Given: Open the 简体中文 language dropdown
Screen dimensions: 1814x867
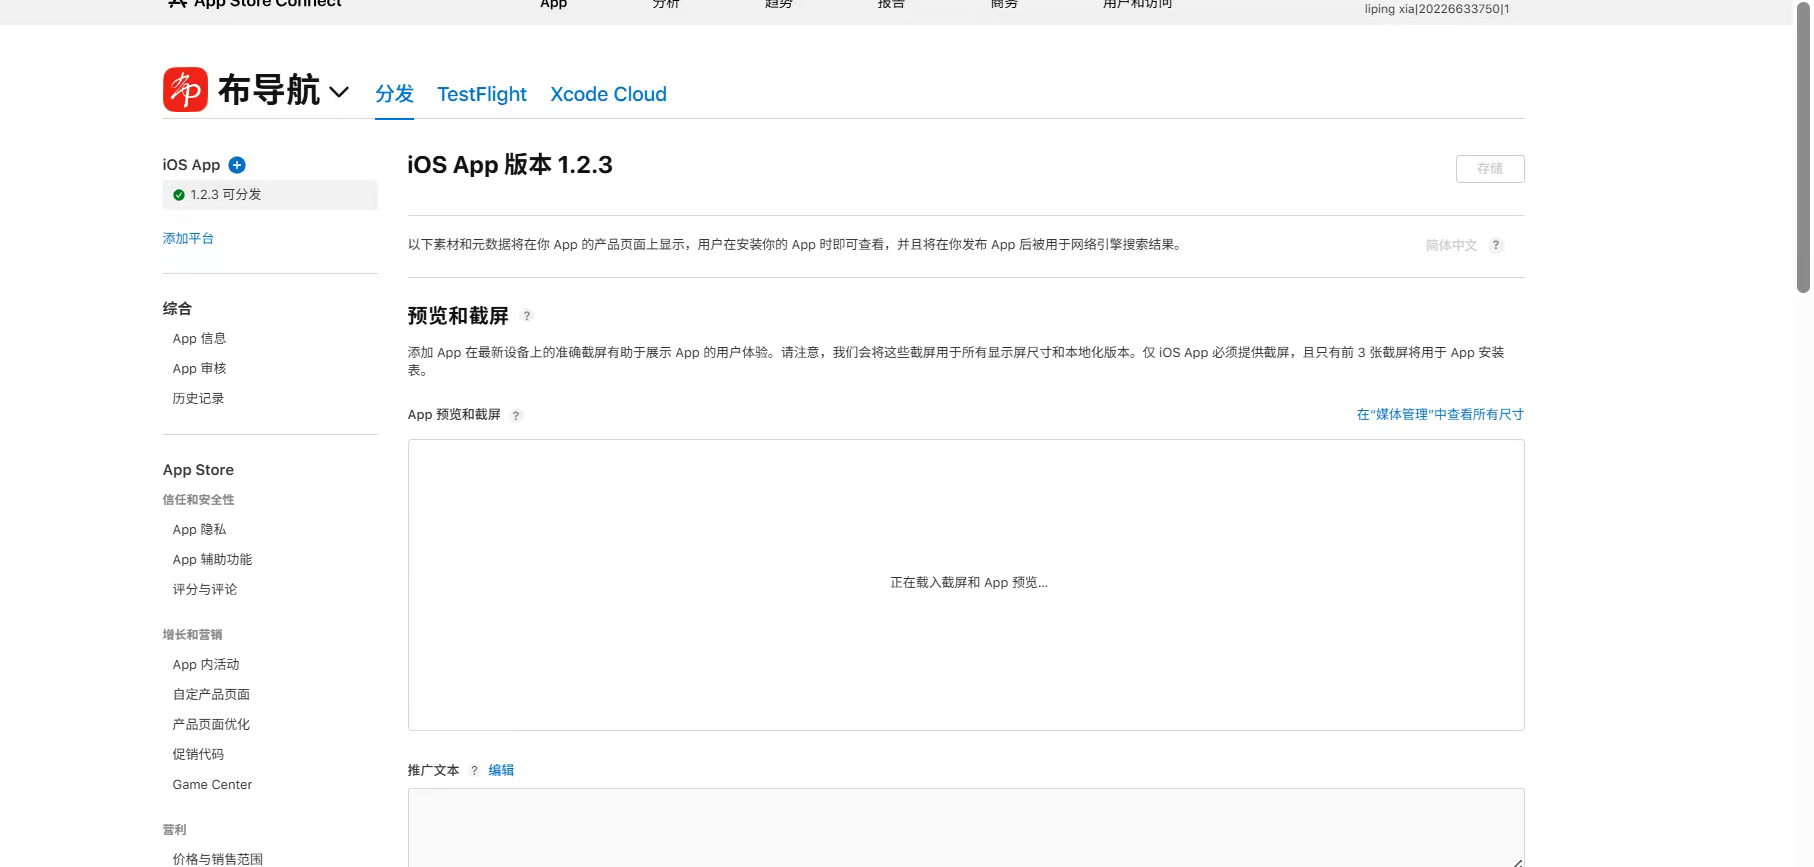Looking at the screenshot, I should tap(1450, 246).
